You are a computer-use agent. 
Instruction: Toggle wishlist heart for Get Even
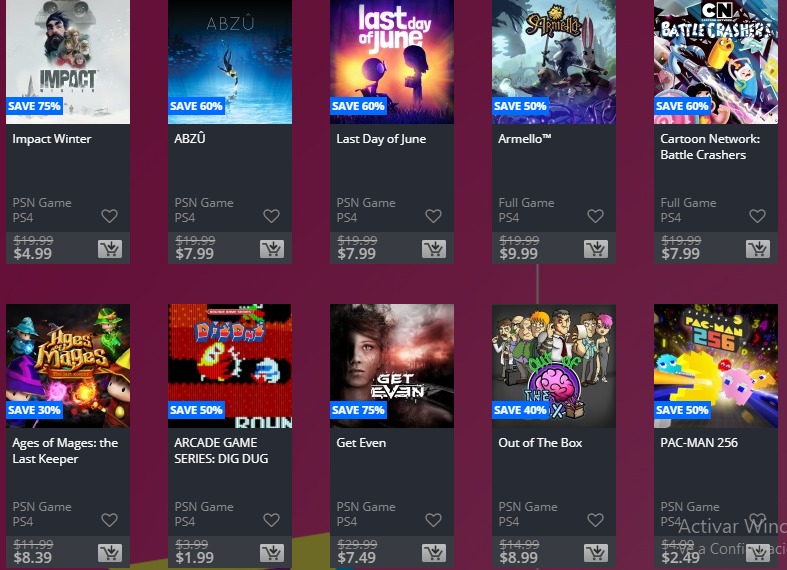point(434,520)
